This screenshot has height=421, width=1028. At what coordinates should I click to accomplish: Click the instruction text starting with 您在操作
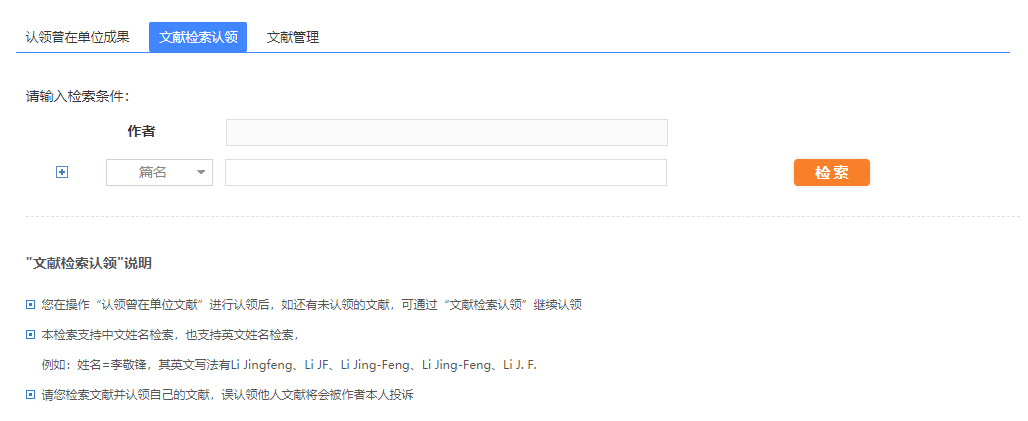click(311, 304)
